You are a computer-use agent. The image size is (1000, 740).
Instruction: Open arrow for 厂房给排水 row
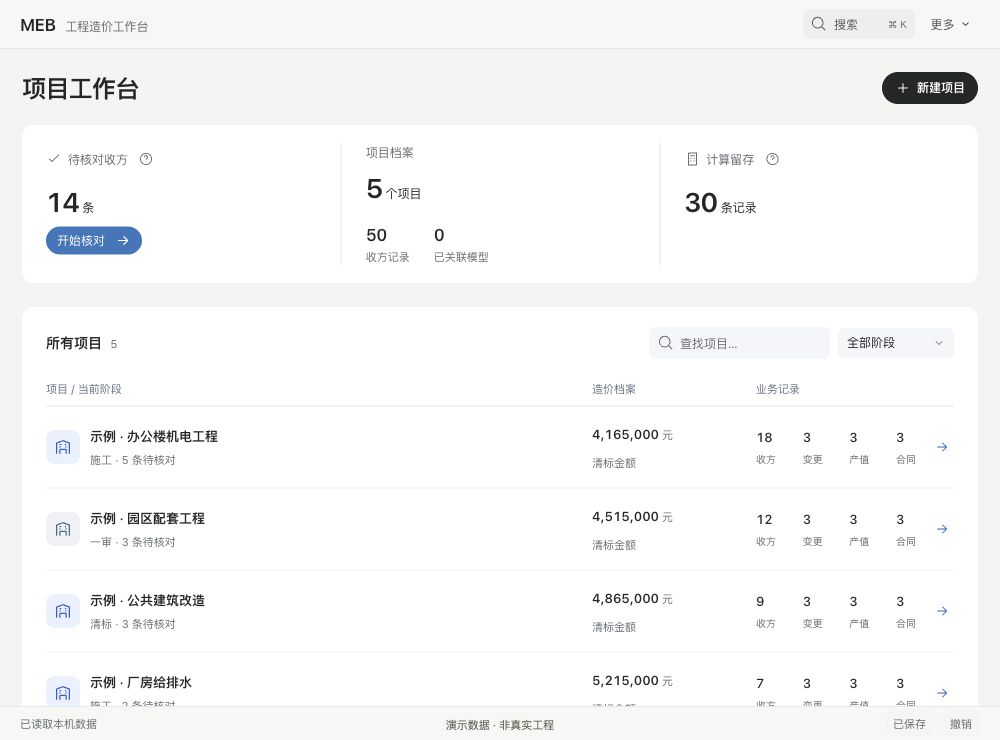click(x=942, y=693)
